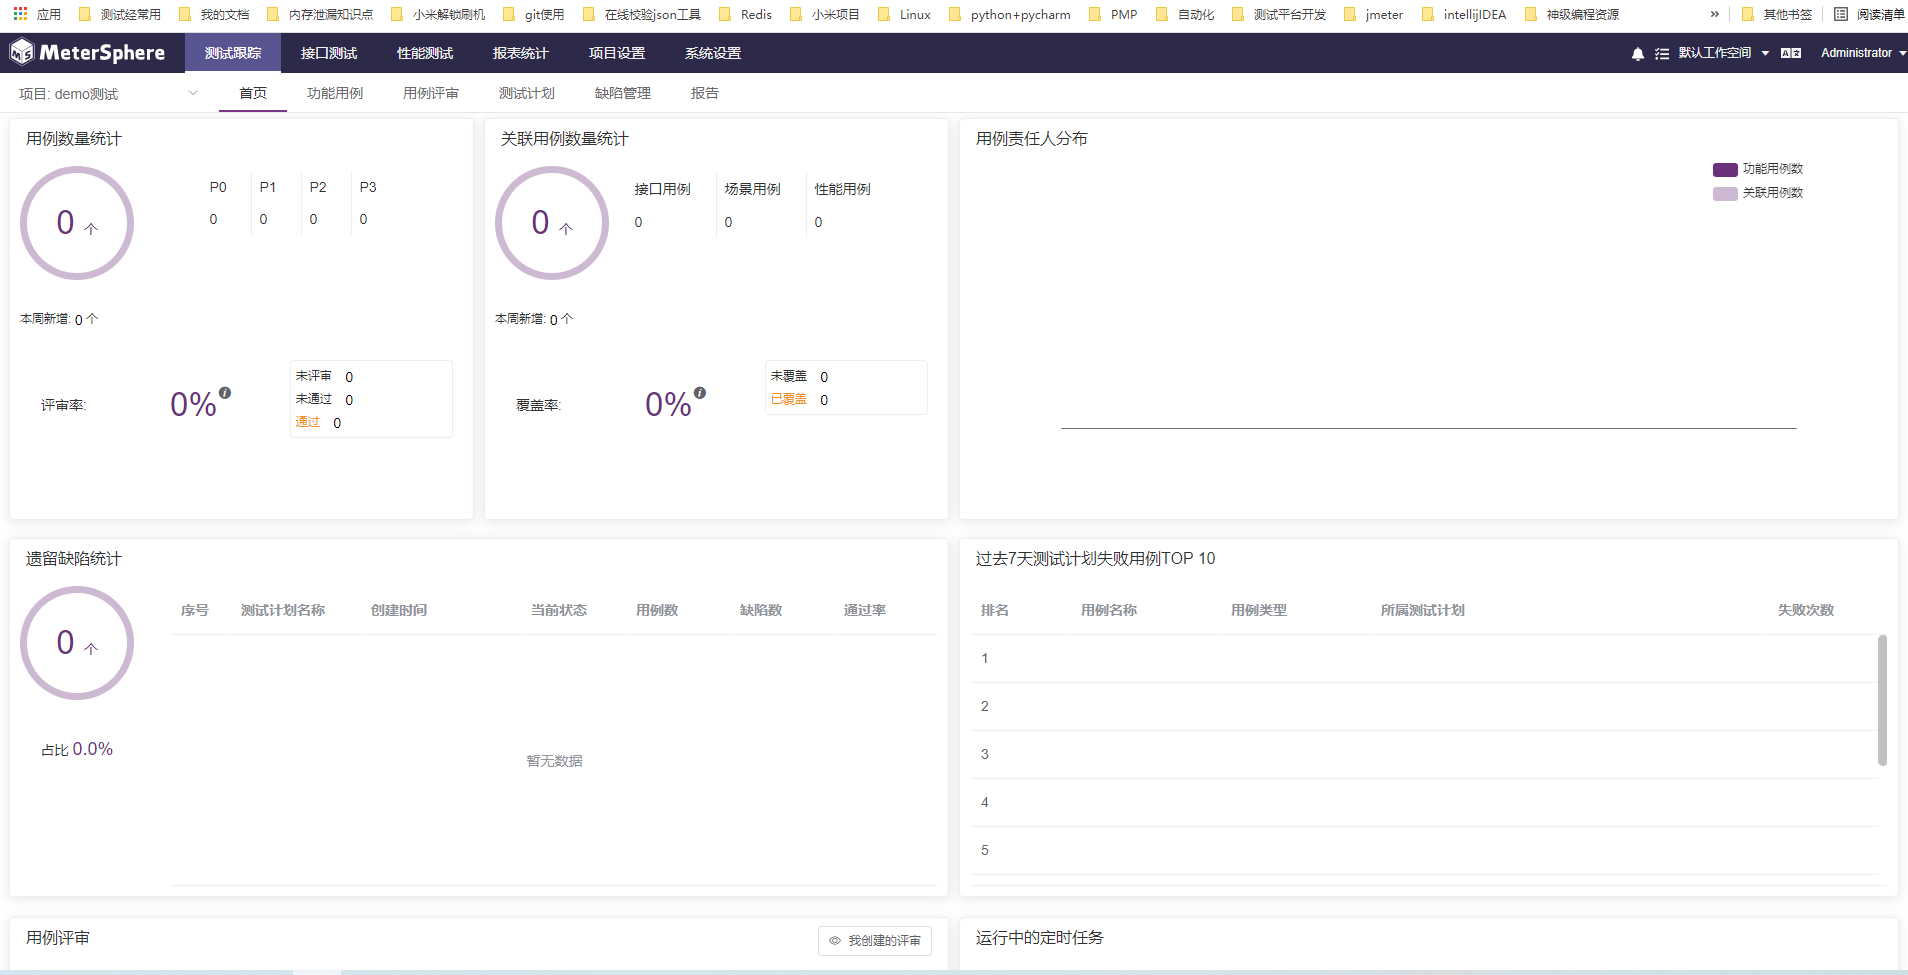Open the task list icon in header
Viewport: 1908px width, 975px height.
pos(1662,54)
